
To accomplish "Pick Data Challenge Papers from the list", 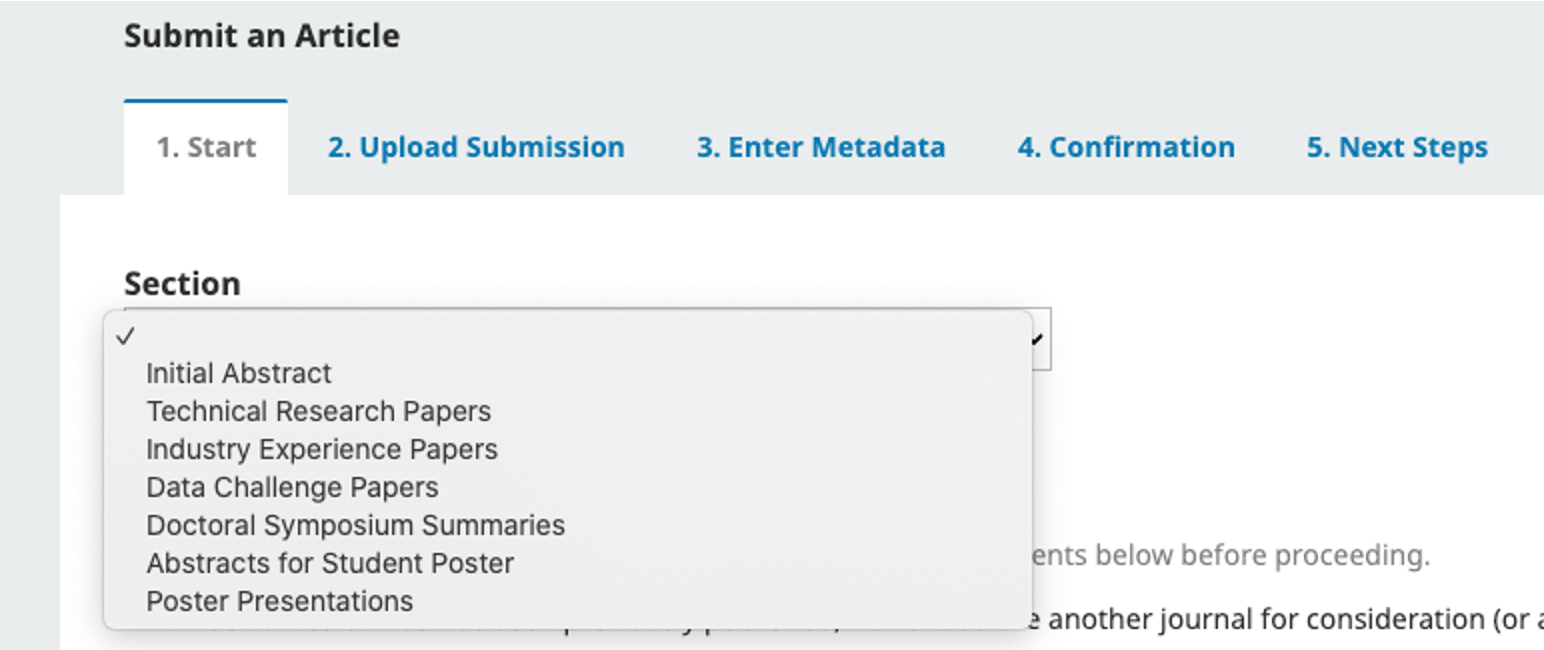I will coord(291,487).
